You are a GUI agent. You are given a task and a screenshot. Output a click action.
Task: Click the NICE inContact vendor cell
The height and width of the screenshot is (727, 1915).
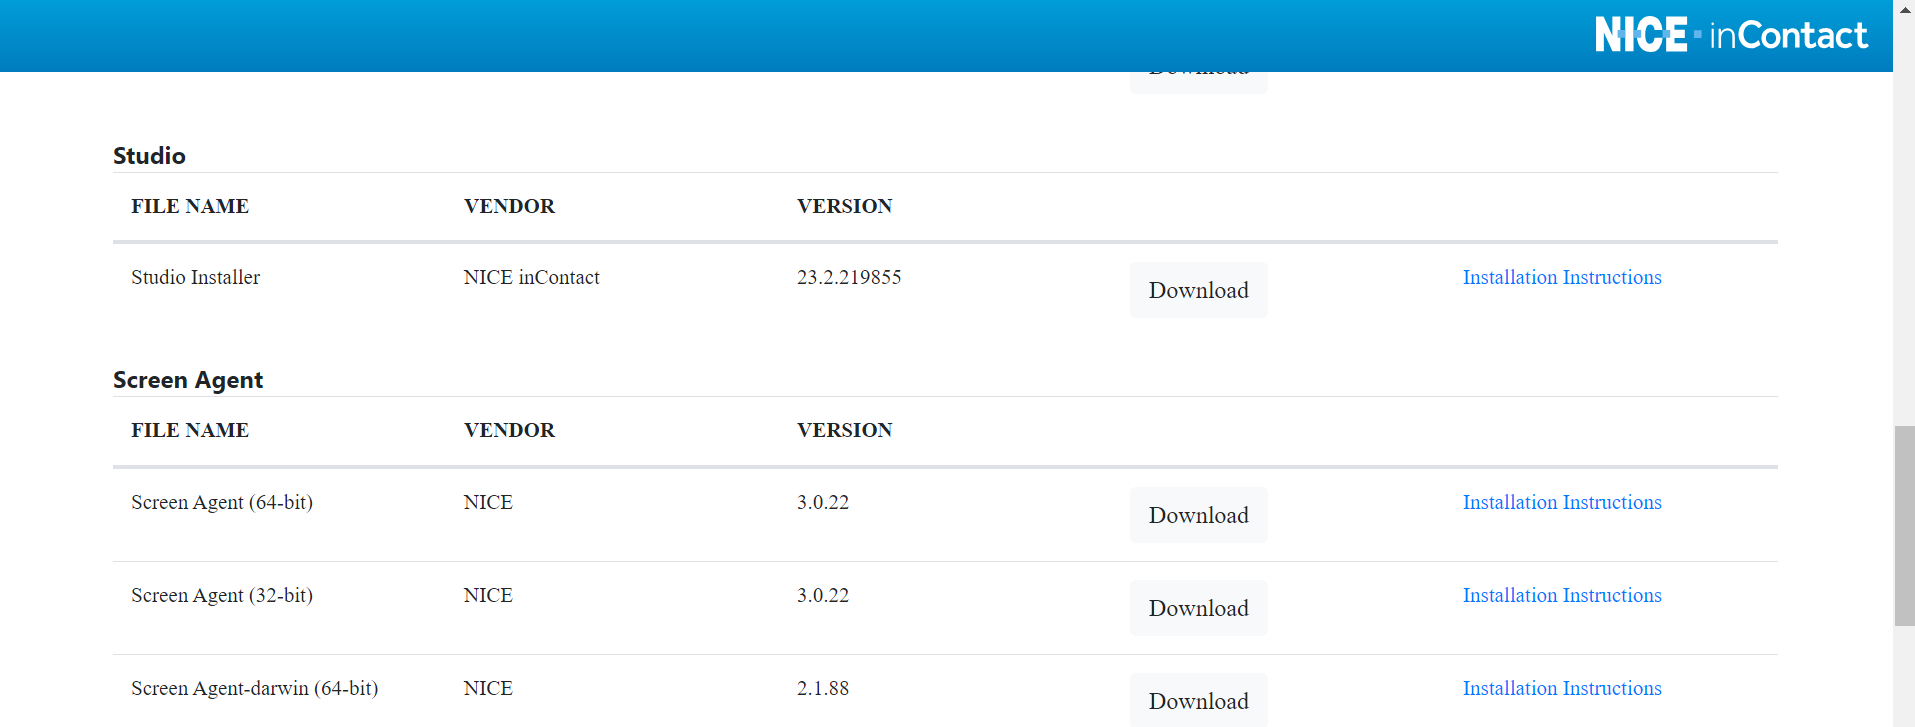(531, 277)
